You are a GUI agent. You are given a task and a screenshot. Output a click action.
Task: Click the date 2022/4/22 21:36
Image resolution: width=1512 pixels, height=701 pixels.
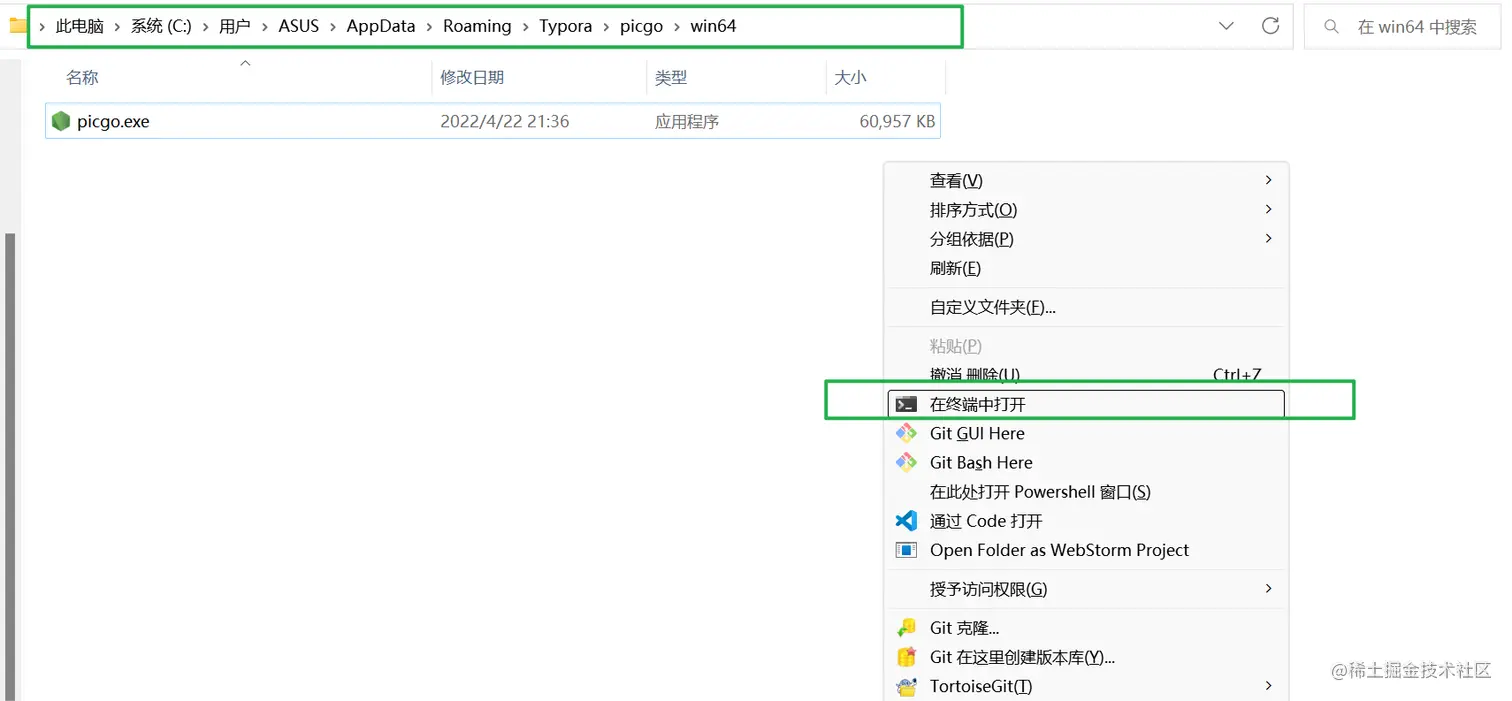point(505,122)
